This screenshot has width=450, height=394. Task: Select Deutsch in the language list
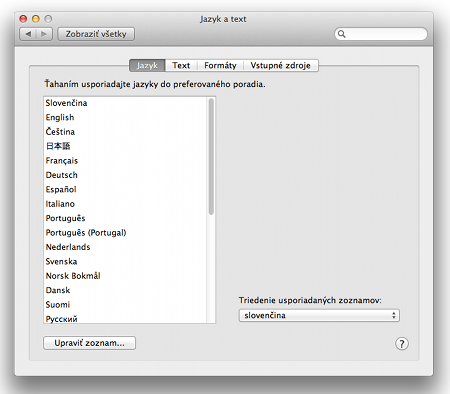(125, 175)
